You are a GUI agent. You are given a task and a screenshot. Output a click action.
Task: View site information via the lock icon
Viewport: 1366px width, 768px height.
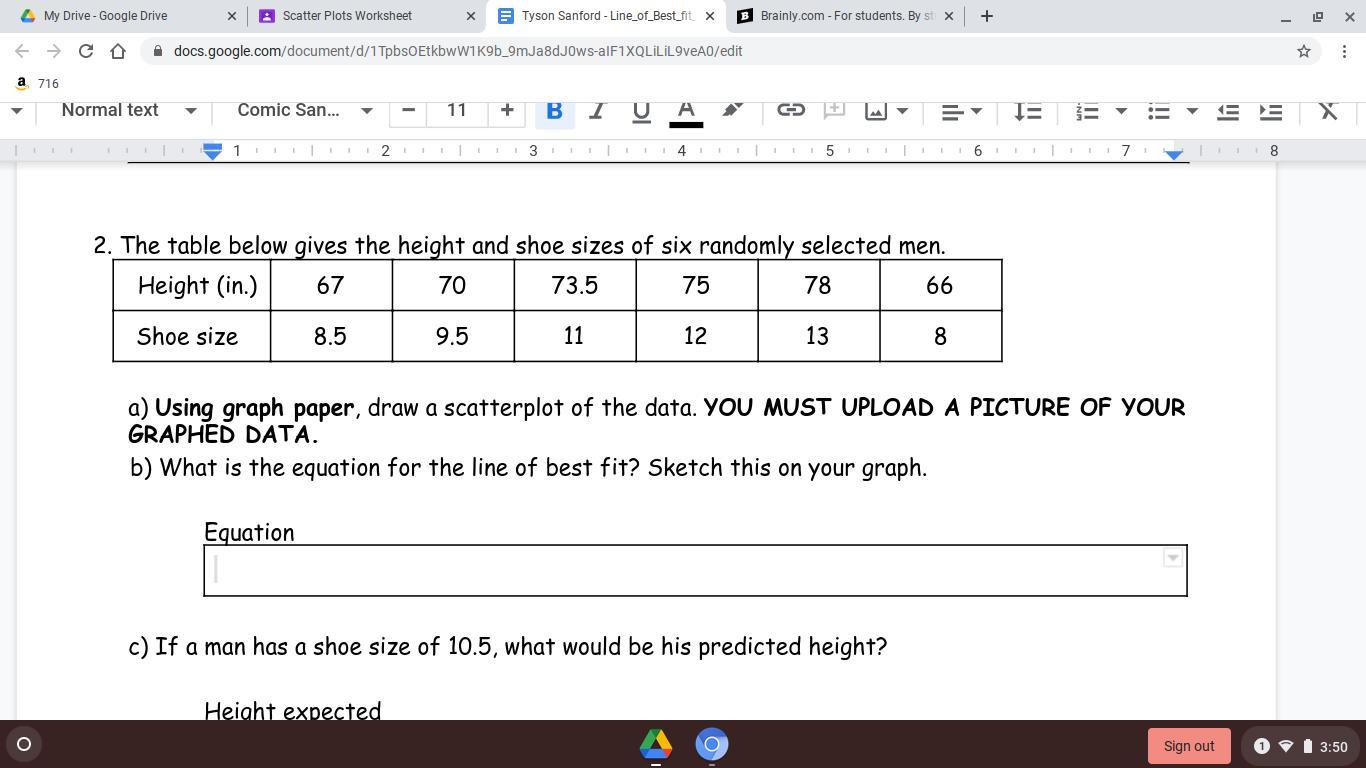pos(158,51)
